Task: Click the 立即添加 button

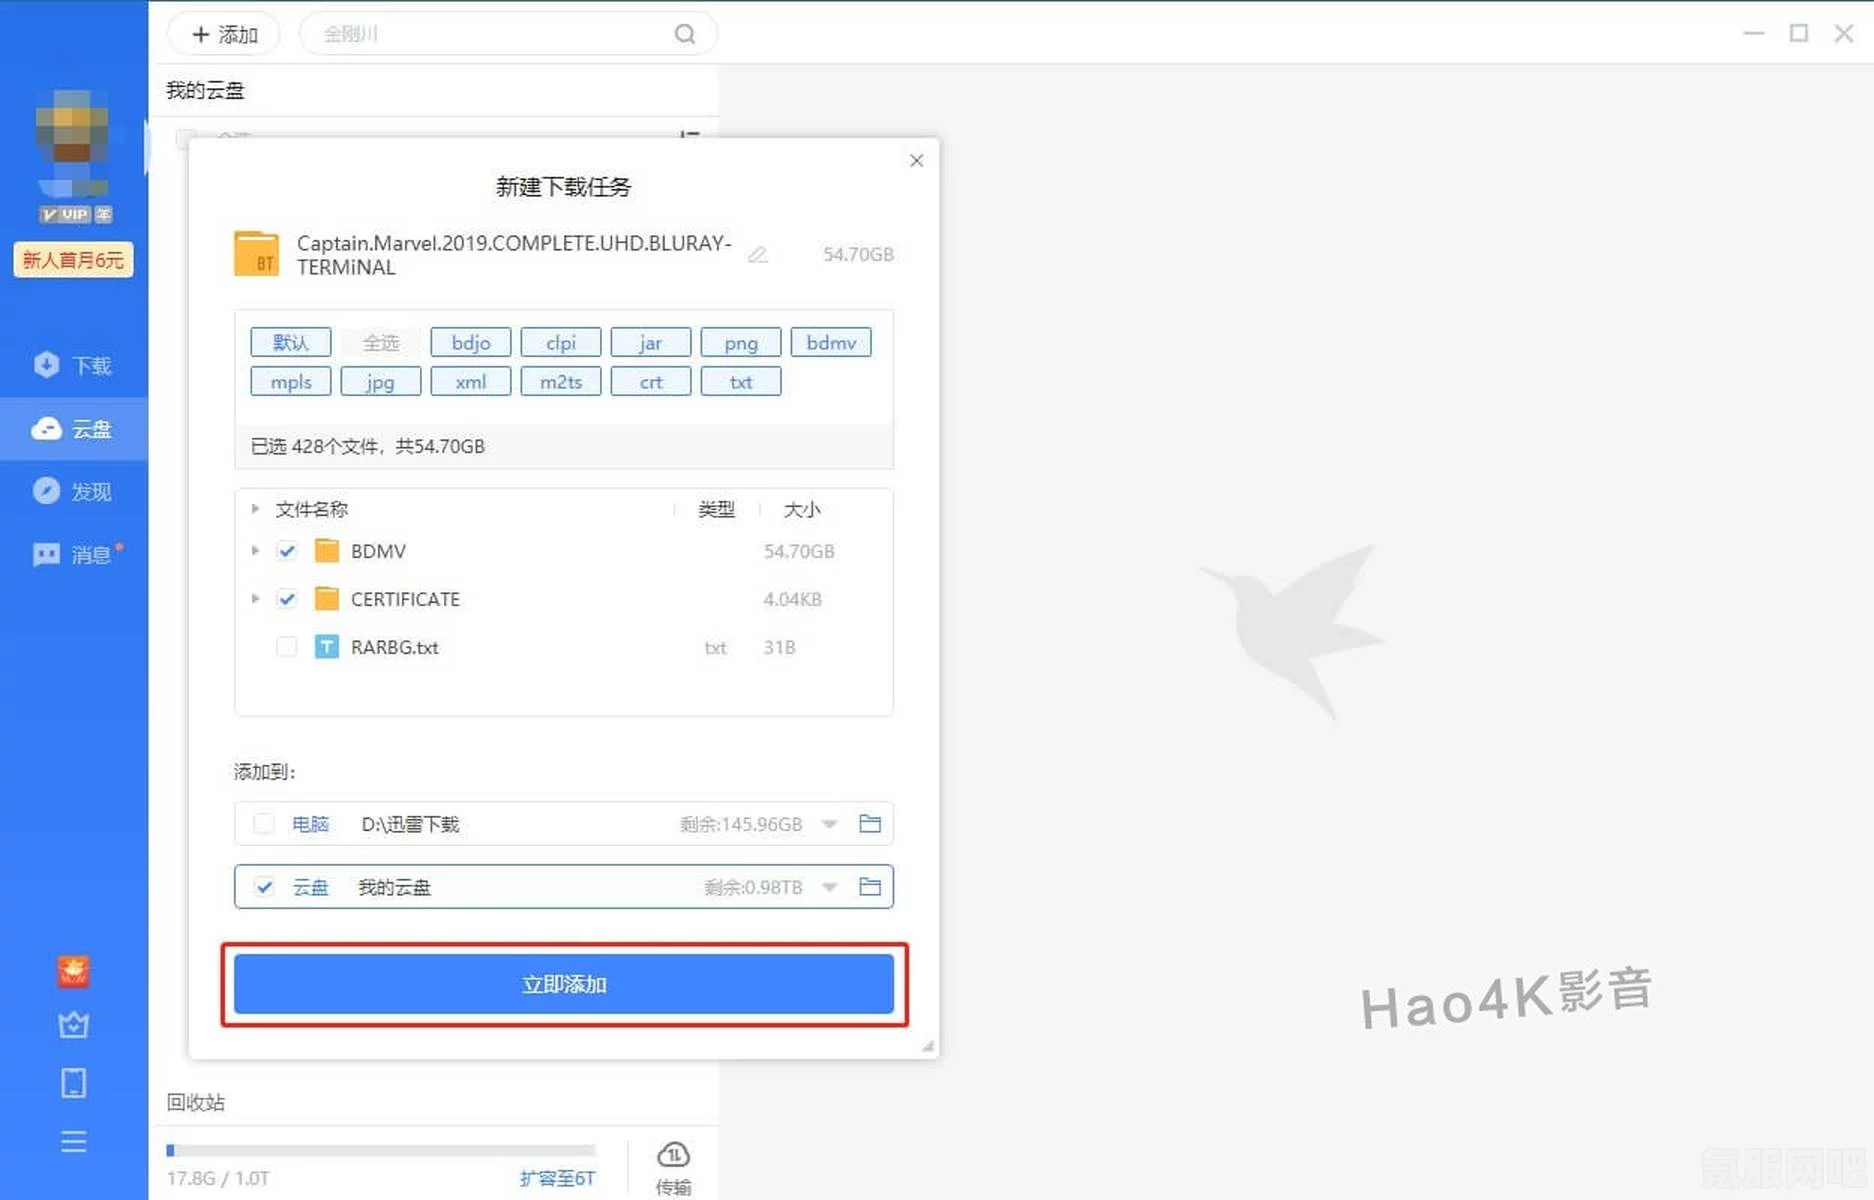Action: click(564, 984)
